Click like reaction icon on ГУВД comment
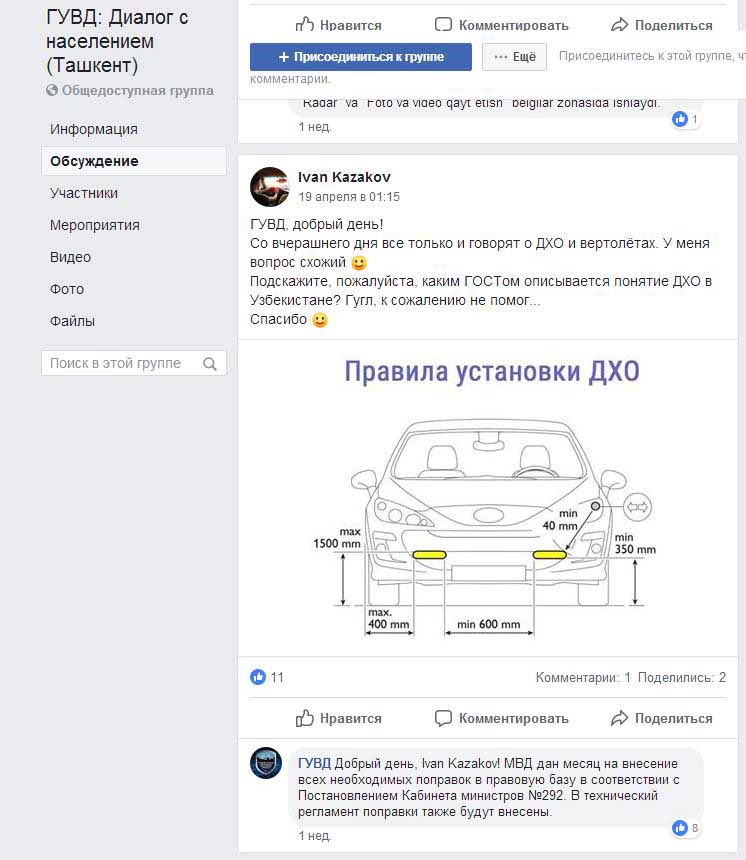The height and width of the screenshot is (860, 746). 680,828
